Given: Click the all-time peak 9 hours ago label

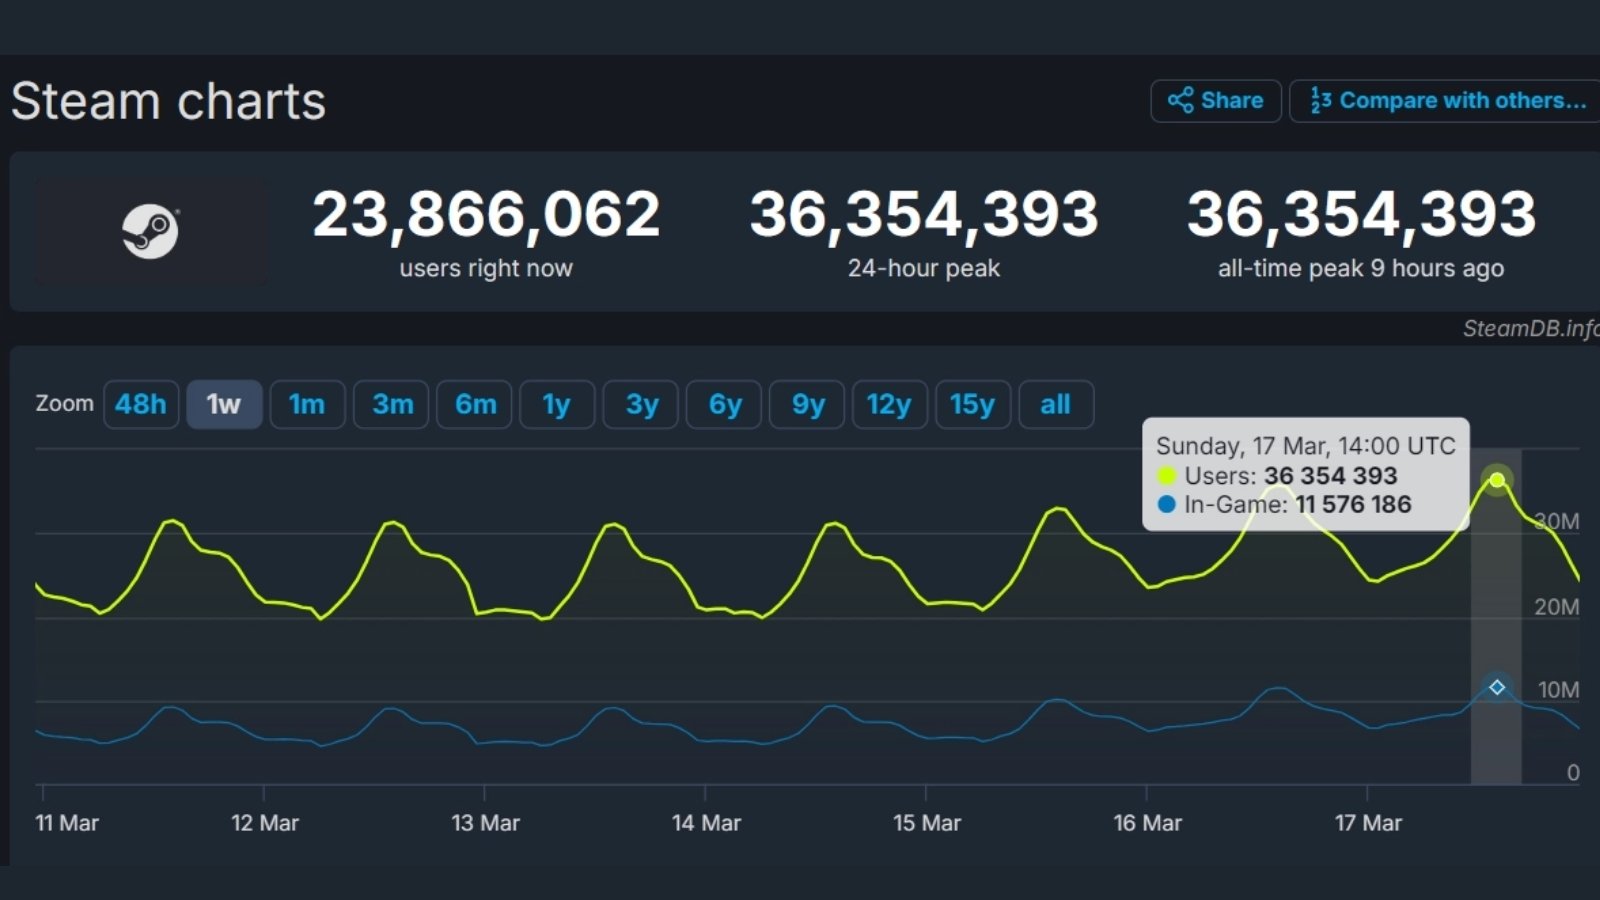Looking at the screenshot, I should (1361, 268).
